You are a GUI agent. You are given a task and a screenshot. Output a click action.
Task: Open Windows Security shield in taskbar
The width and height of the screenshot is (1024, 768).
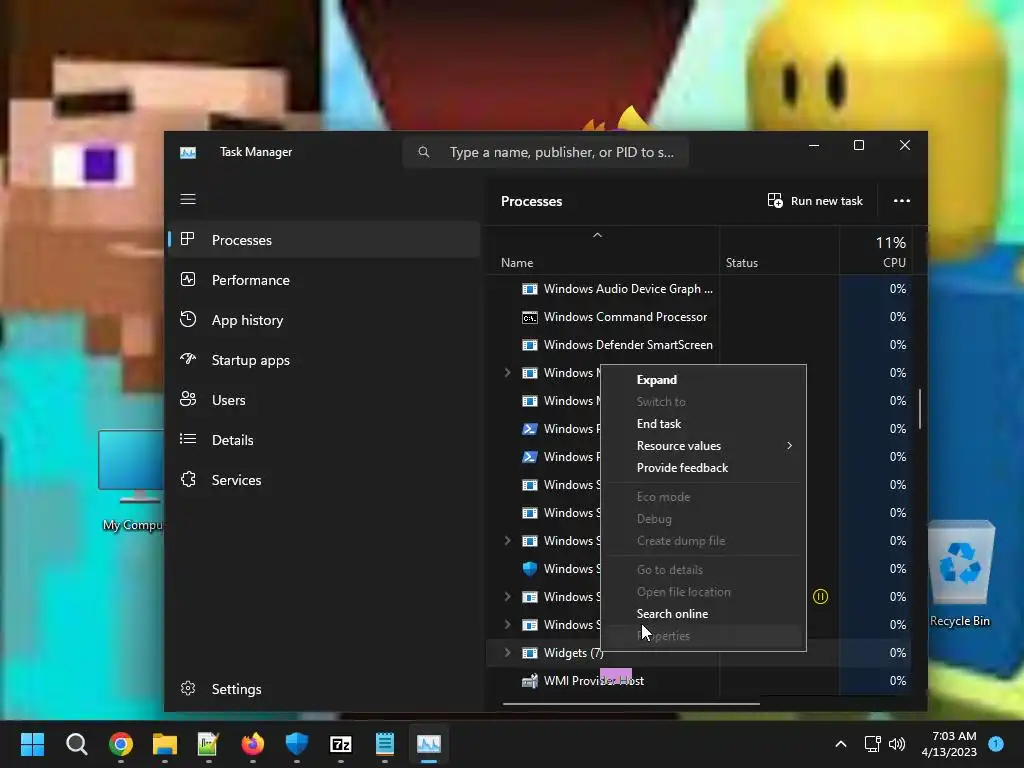point(296,744)
